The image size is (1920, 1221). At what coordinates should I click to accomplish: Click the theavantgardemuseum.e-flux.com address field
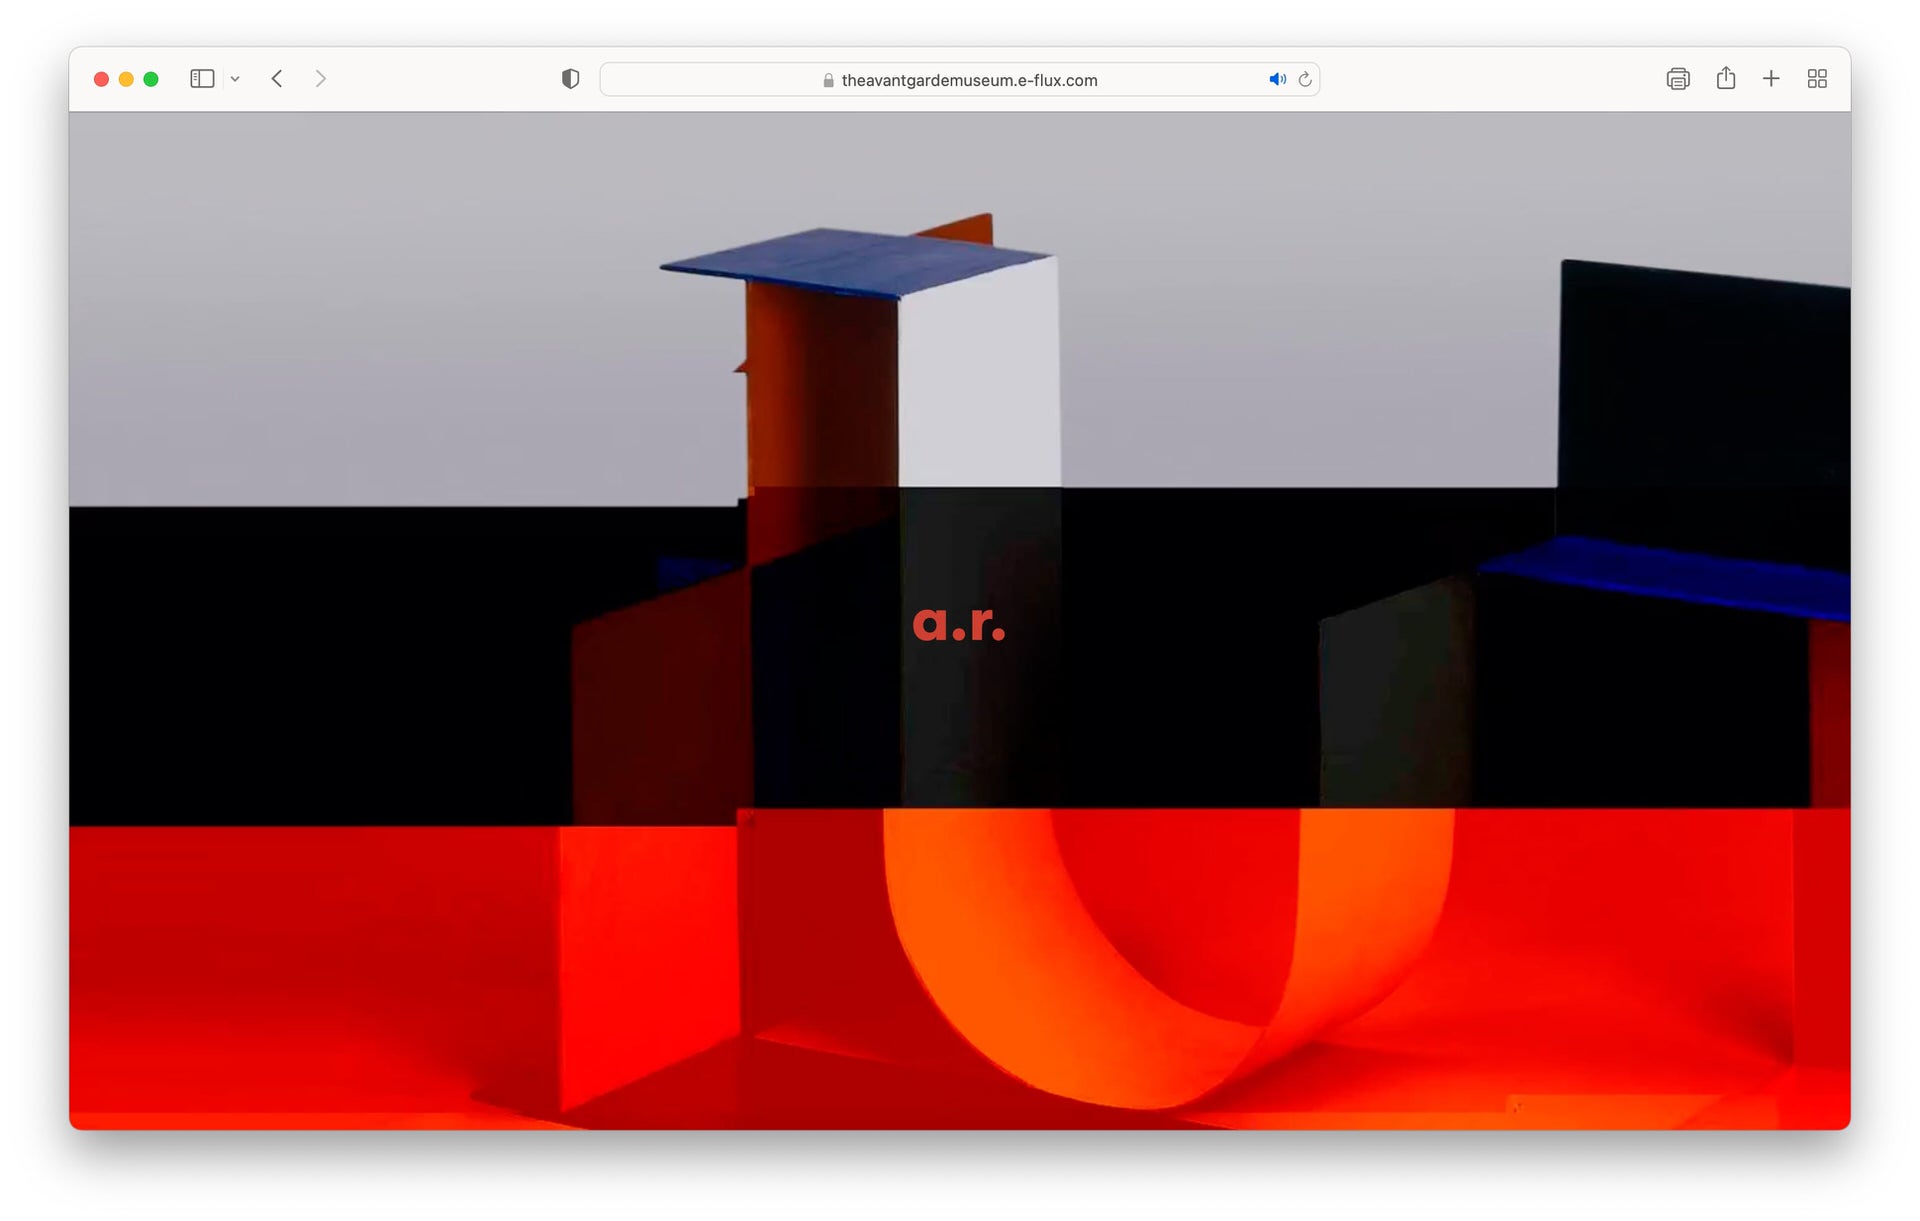(x=968, y=80)
